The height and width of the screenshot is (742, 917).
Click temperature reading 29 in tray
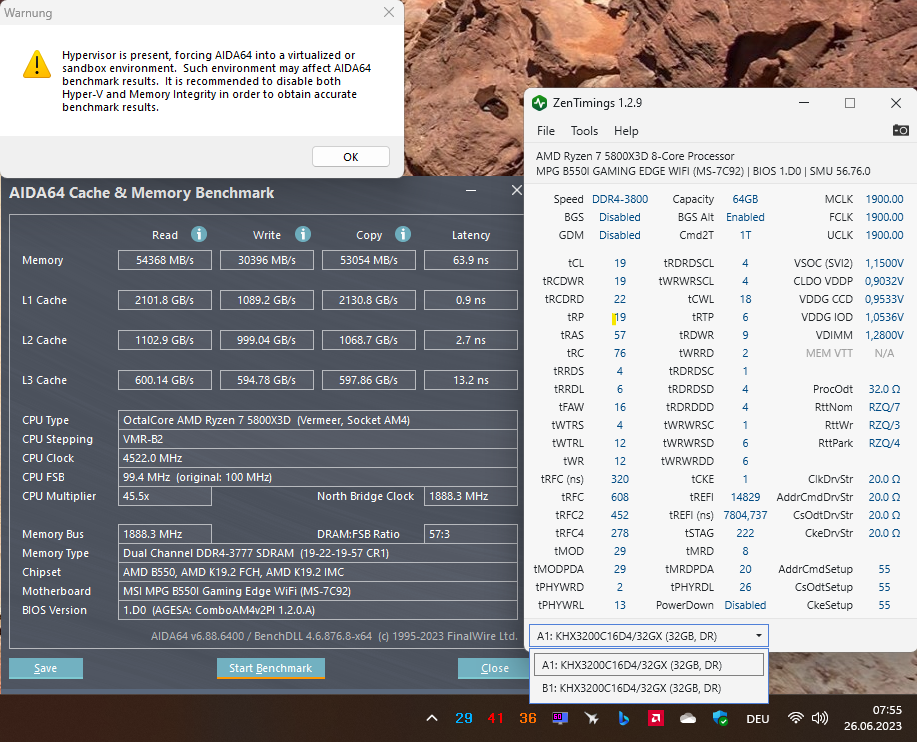[464, 718]
